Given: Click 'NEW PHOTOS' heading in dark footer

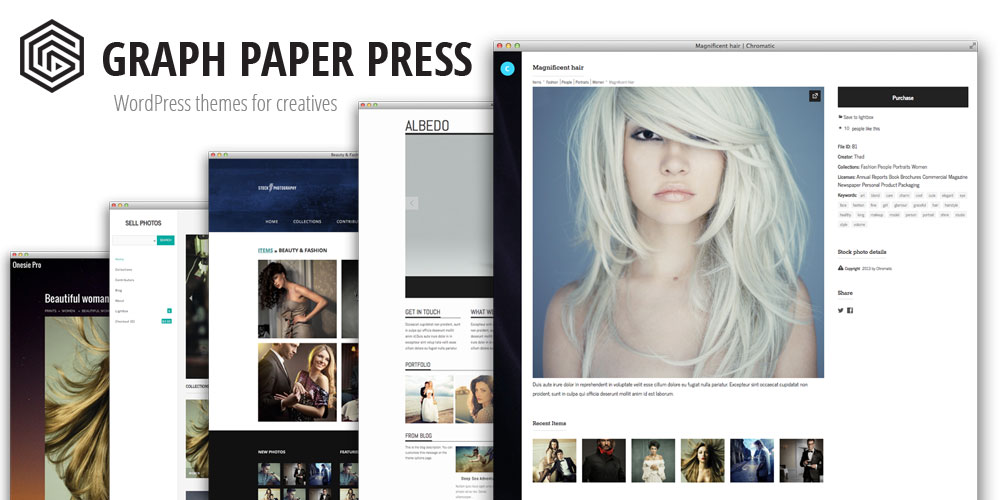Looking at the screenshot, I should 270,452.
